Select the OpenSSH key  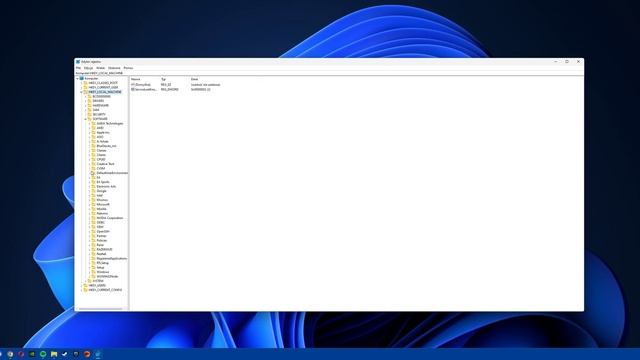103,231
